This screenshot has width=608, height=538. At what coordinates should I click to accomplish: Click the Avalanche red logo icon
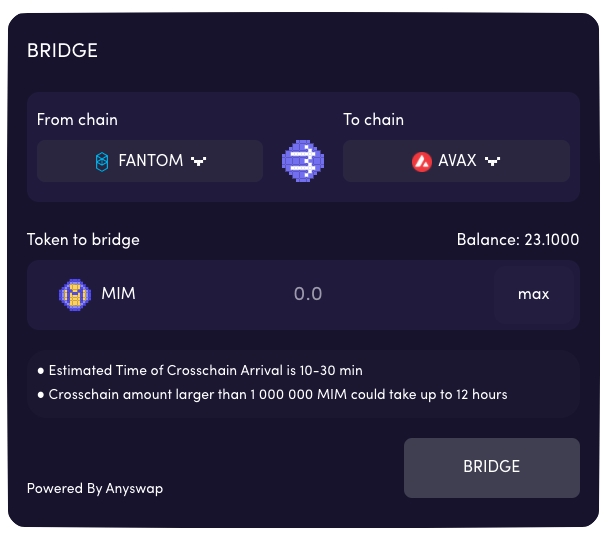tap(422, 161)
